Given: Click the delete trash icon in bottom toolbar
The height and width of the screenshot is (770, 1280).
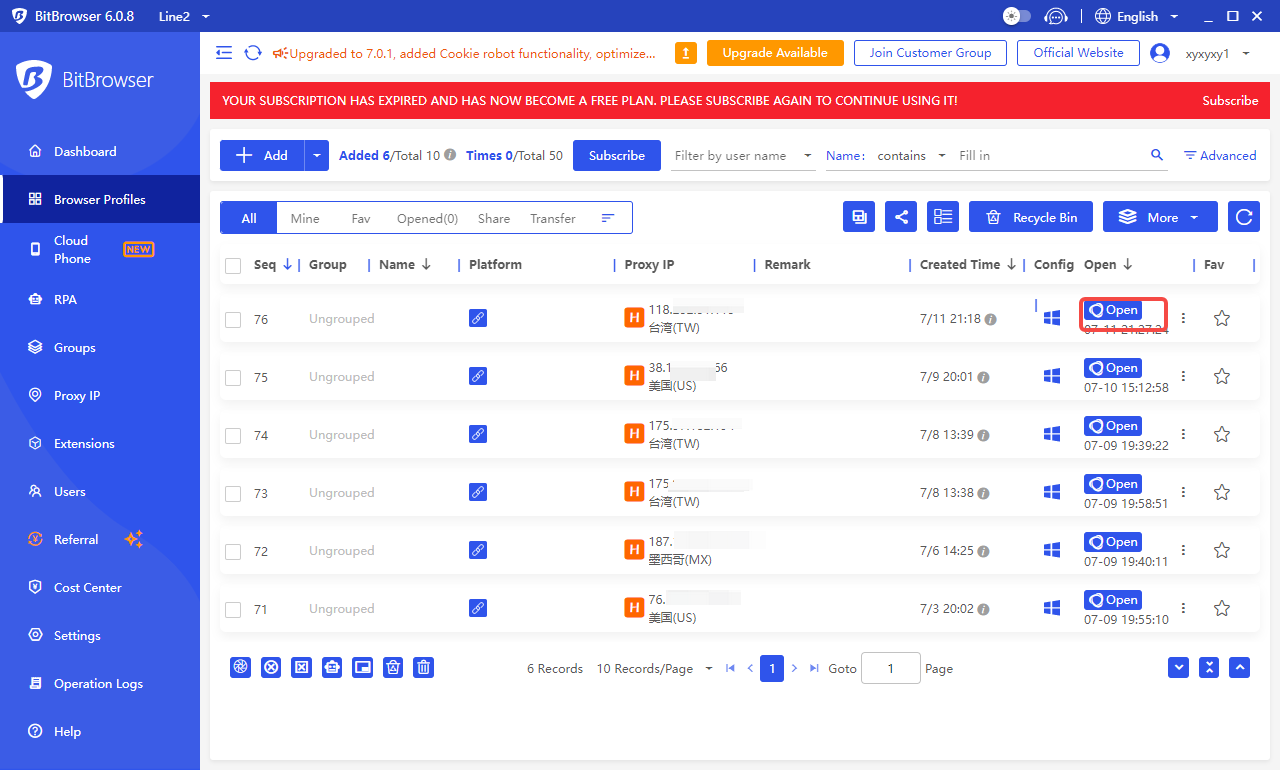Looking at the screenshot, I should [424, 667].
